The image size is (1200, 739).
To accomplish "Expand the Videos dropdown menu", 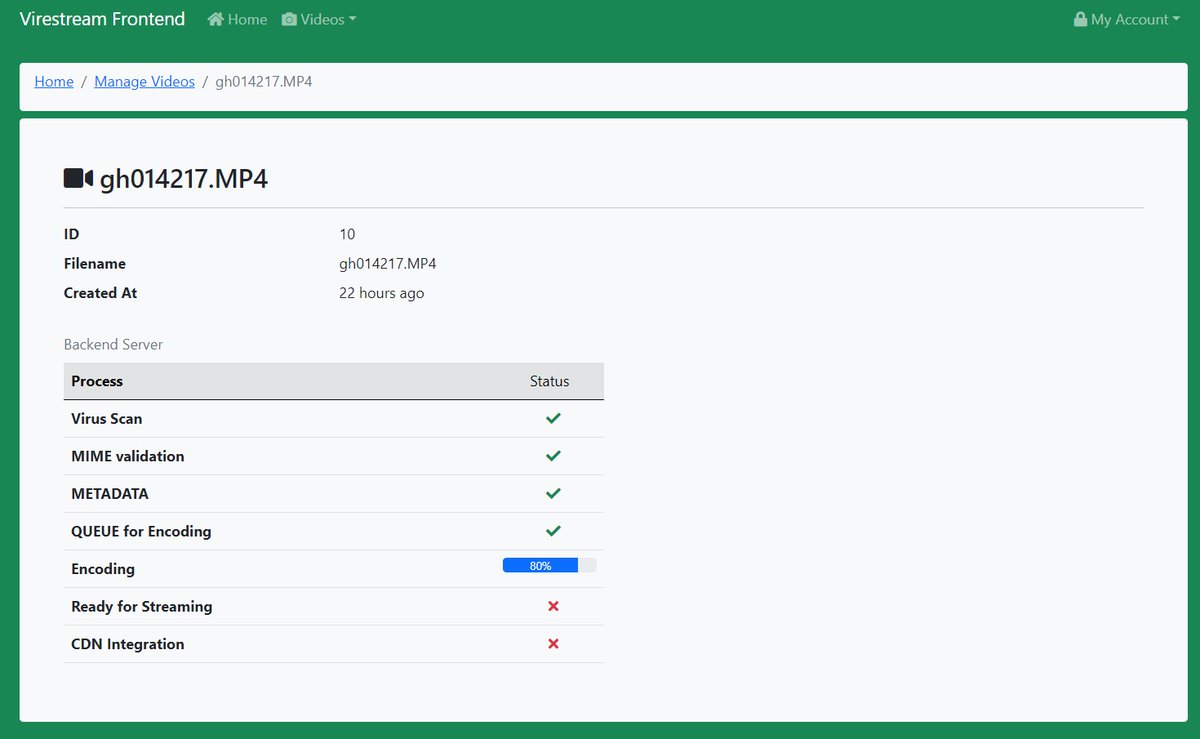I will [x=319, y=19].
